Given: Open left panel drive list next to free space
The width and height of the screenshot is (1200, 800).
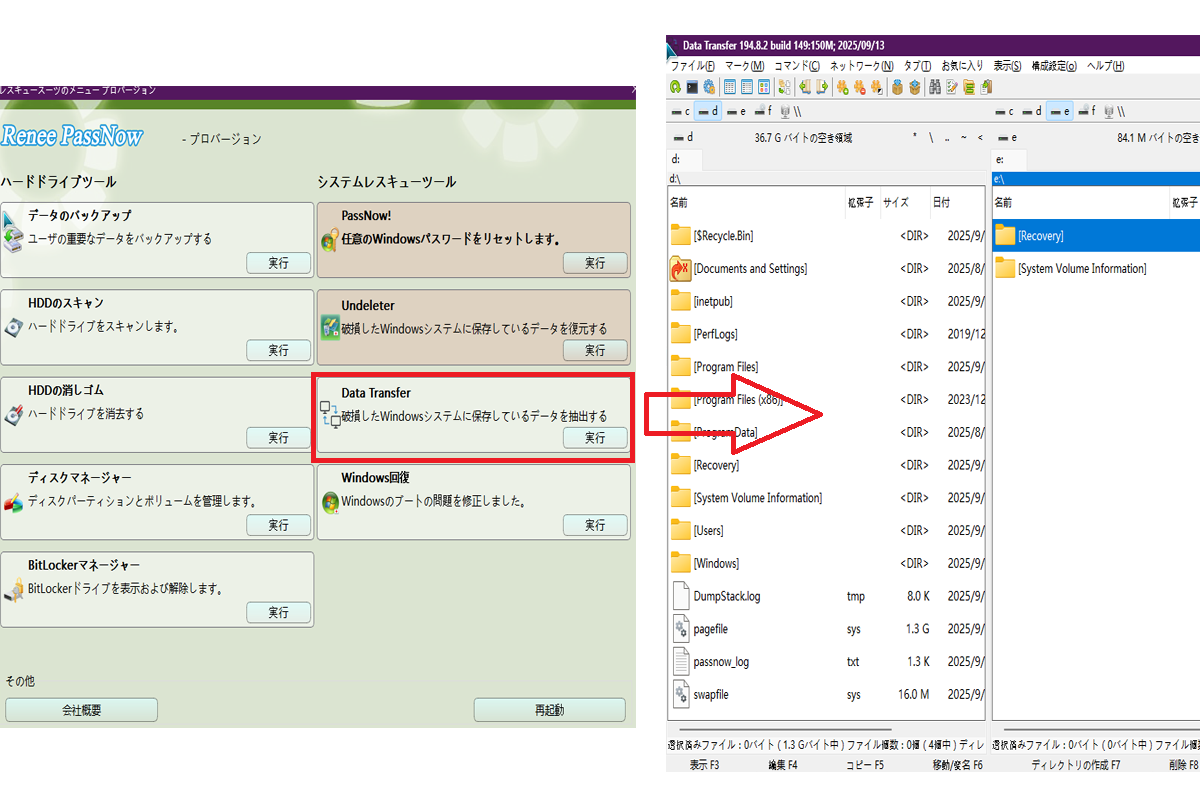Looking at the screenshot, I should pyautogui.click(x=683, y=137).
